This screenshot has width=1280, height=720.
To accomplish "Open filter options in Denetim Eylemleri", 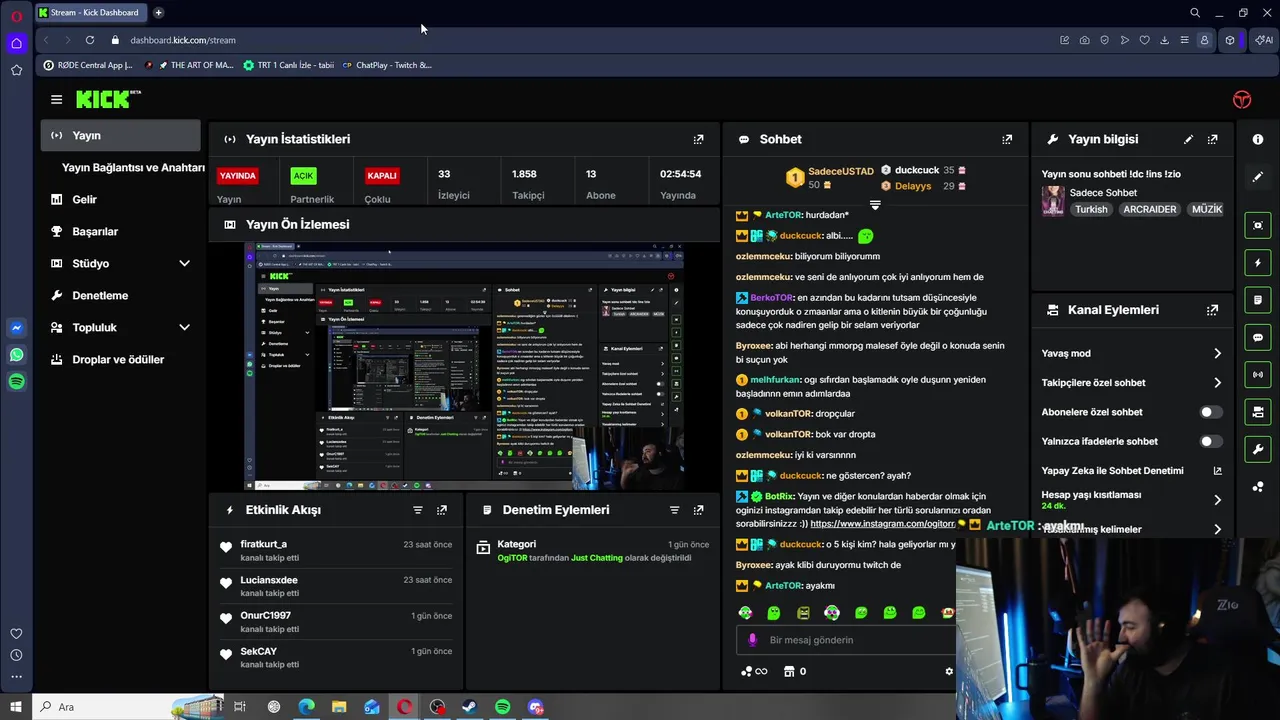I will (x=674, y=510).
